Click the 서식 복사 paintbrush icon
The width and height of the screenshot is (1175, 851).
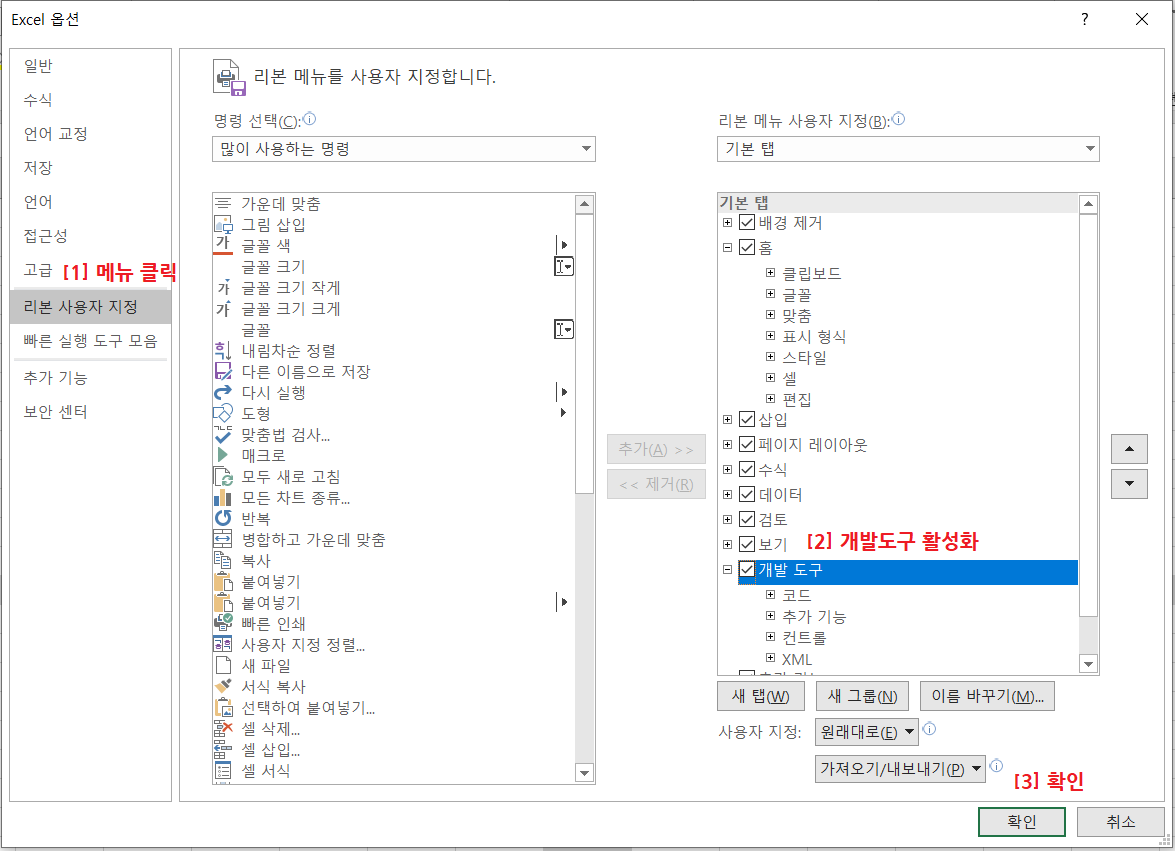223,686
